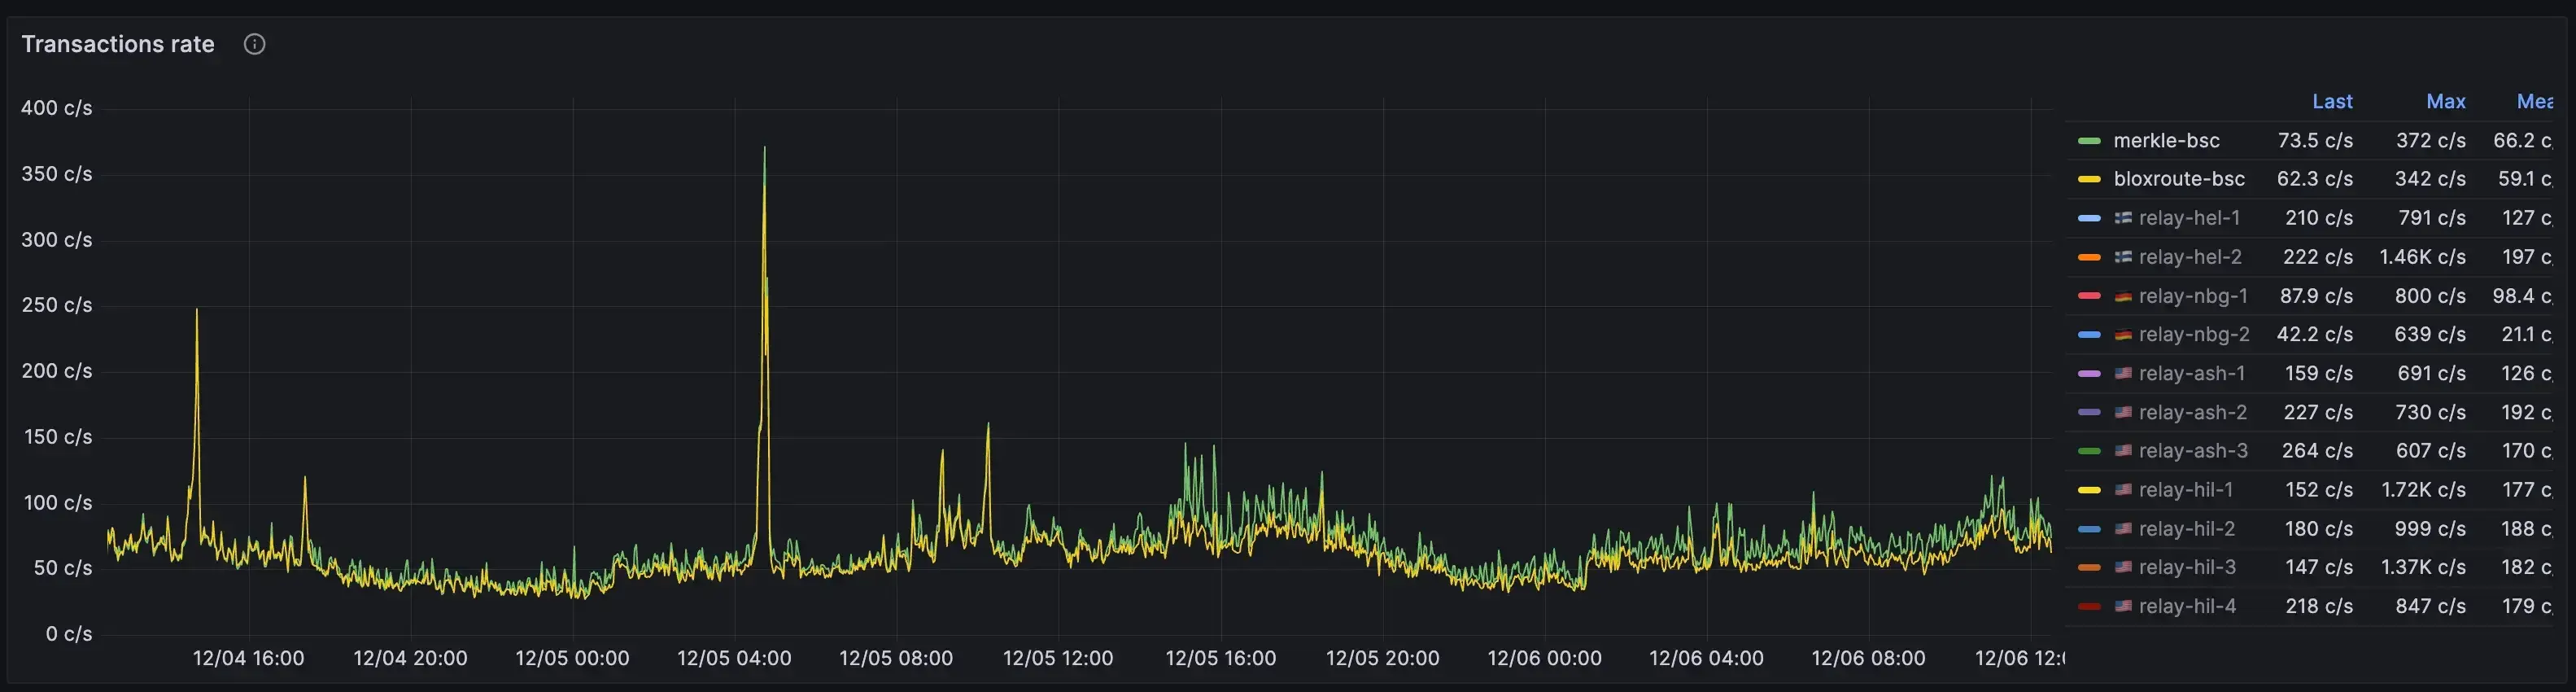Click the US flag beside relay-hil-2
Screen dimensions: 2576x692
(2123, 529)
